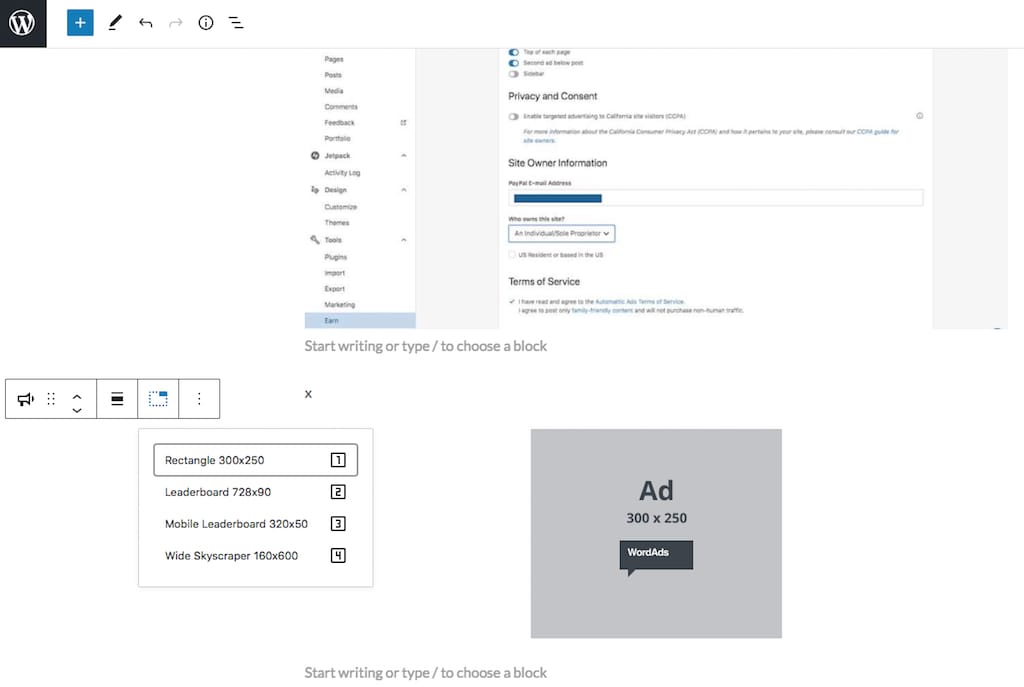Move block up with the chevron
This screenshot has height=687, width=1024.
pyautogui.click(x=77, y=393)
